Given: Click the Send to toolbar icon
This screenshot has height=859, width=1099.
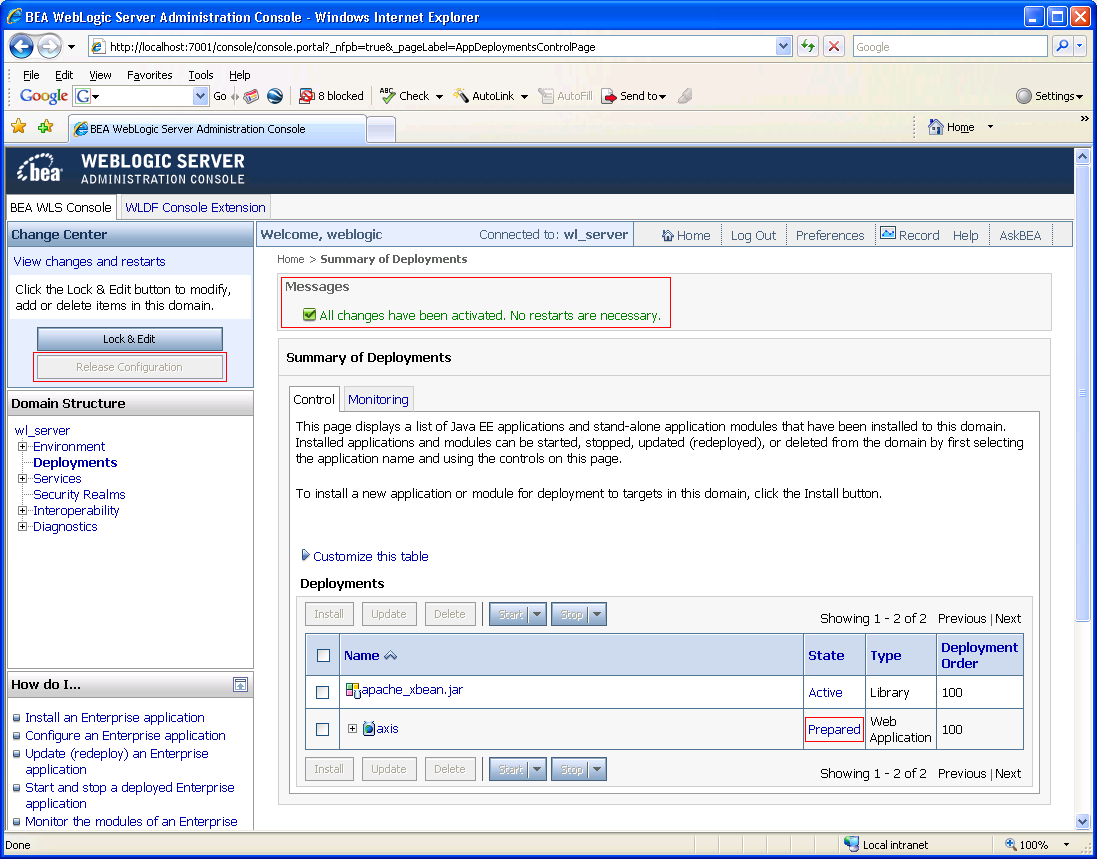Looking at the screenshot, I should [x=609, y=96].
